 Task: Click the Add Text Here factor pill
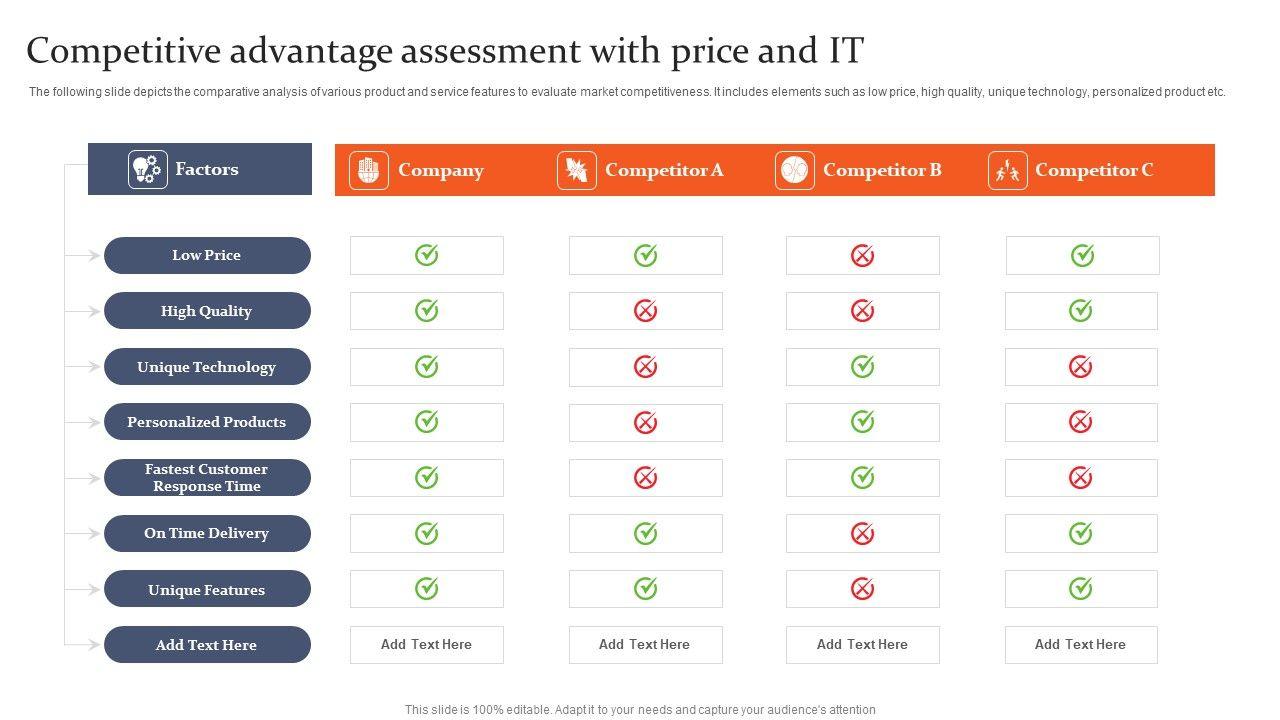click(207, 645)
